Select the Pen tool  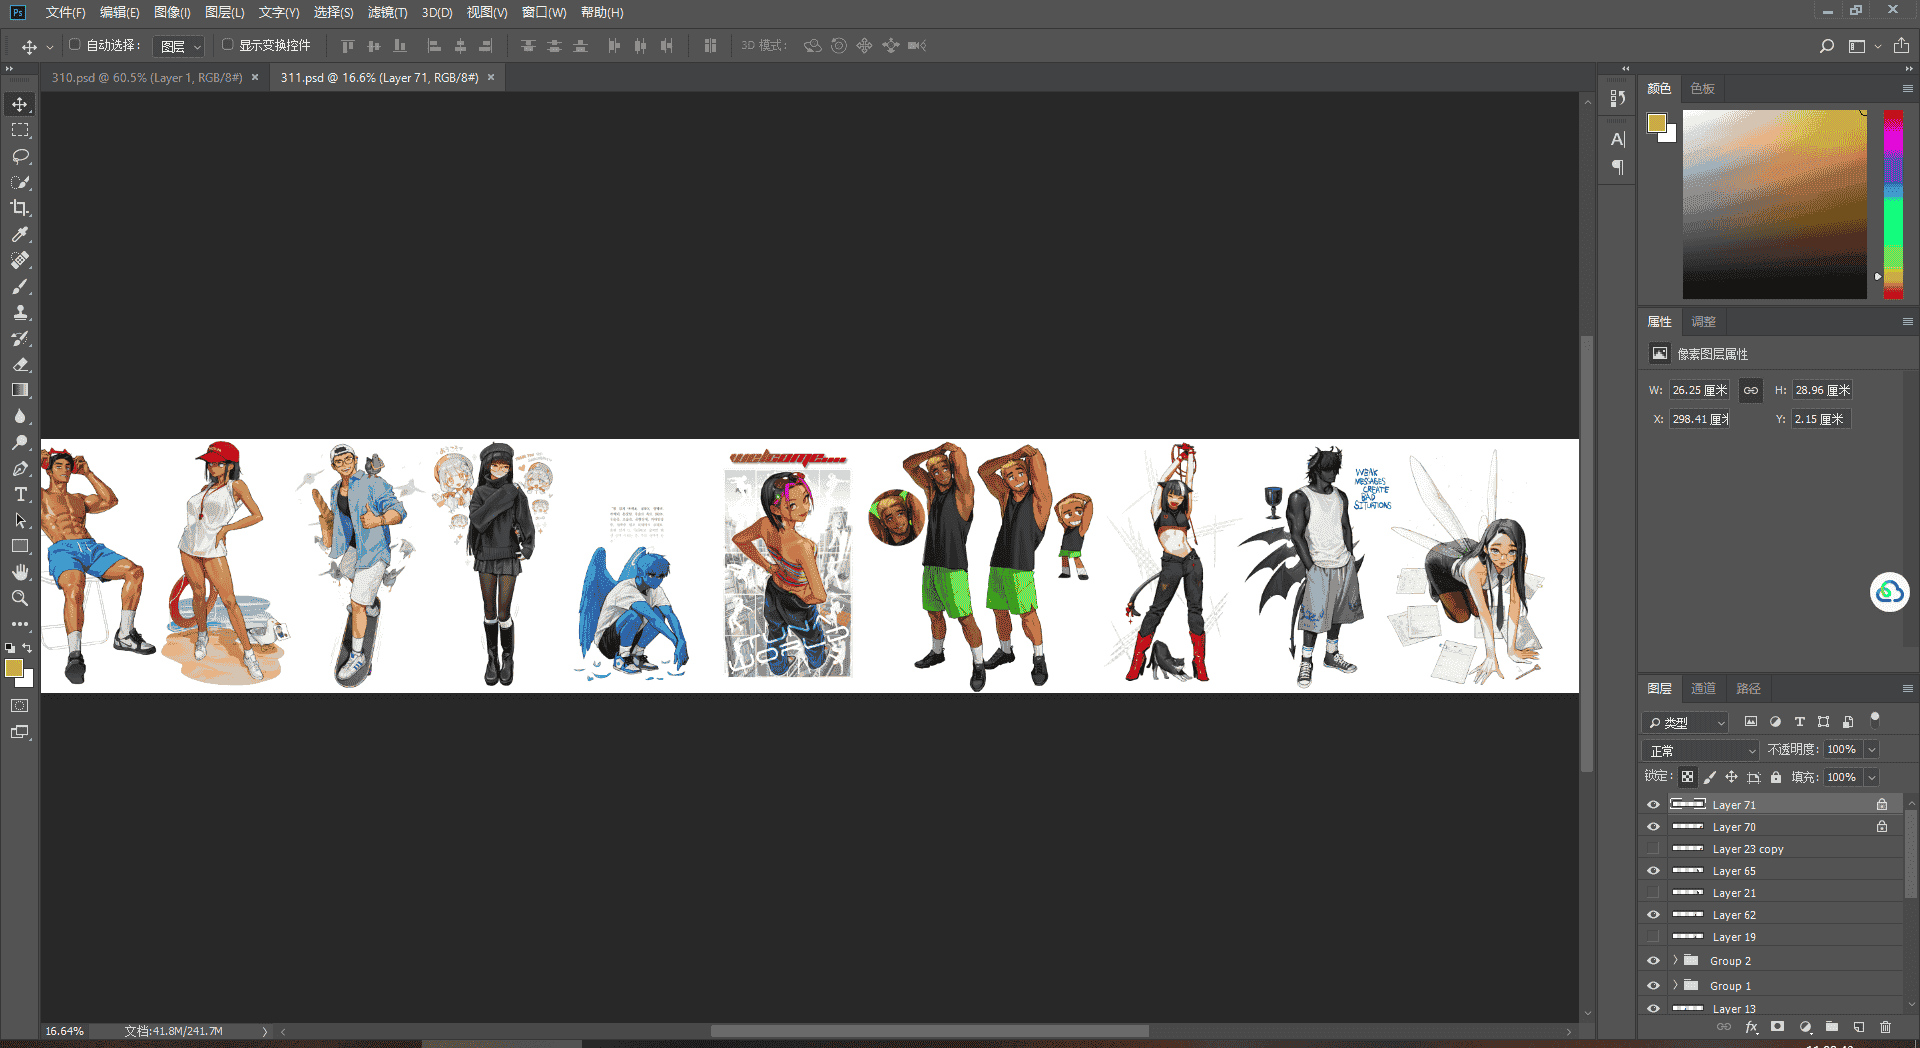(x=20, y=468)
